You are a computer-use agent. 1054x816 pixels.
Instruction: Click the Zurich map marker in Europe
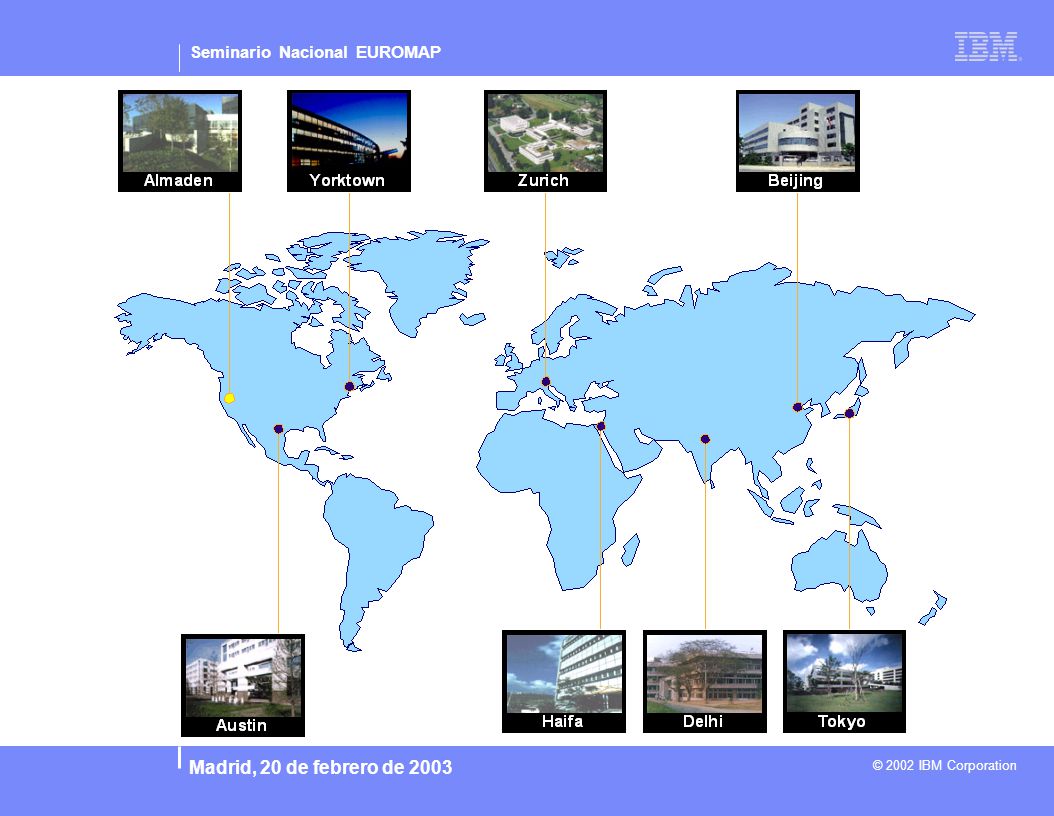[546, 381]
